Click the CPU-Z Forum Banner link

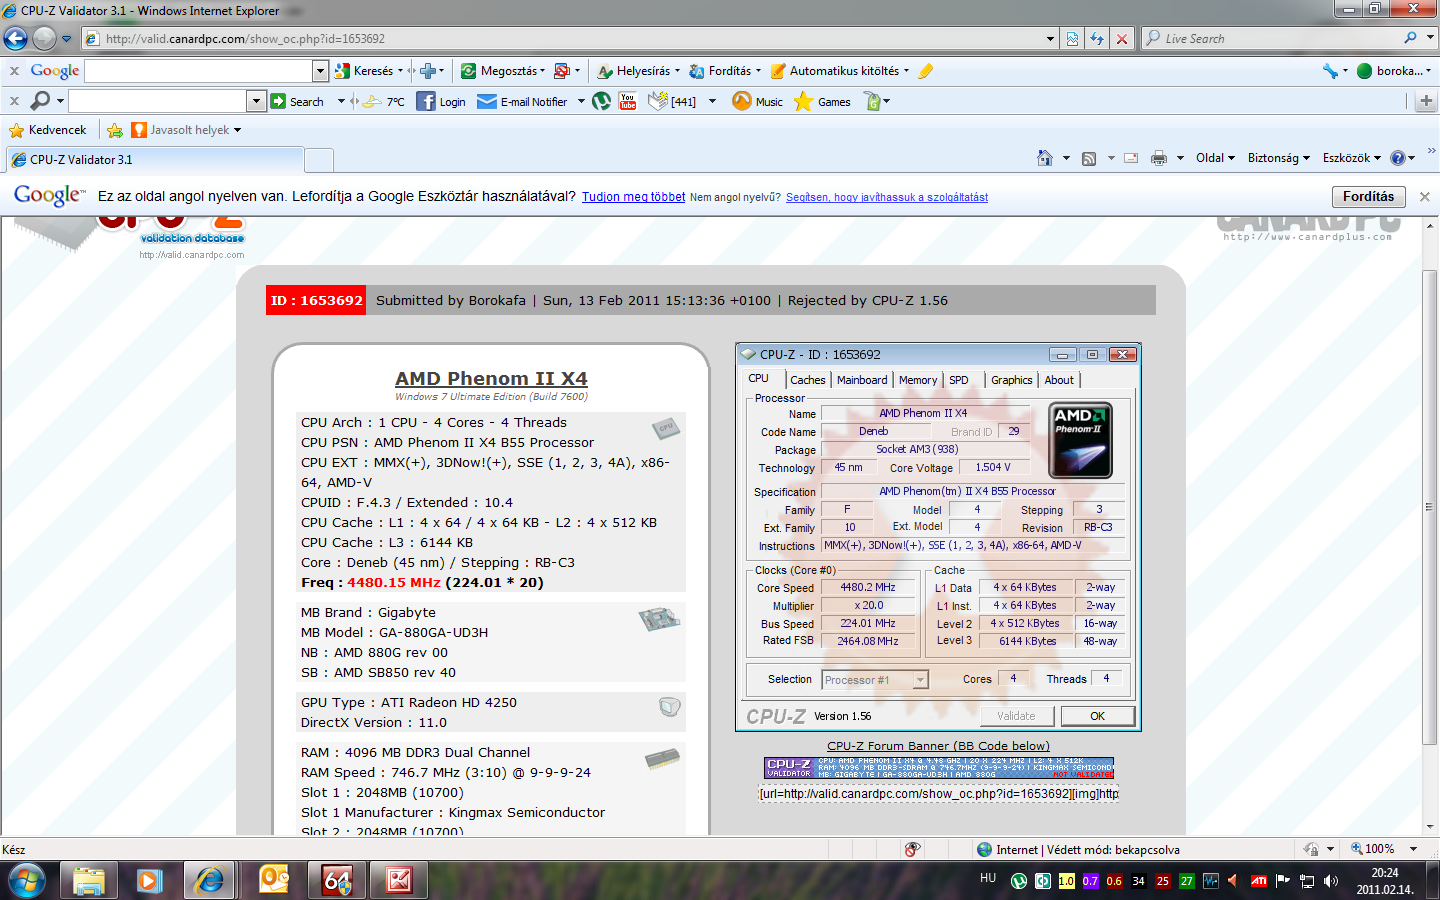tap(938, 746)
